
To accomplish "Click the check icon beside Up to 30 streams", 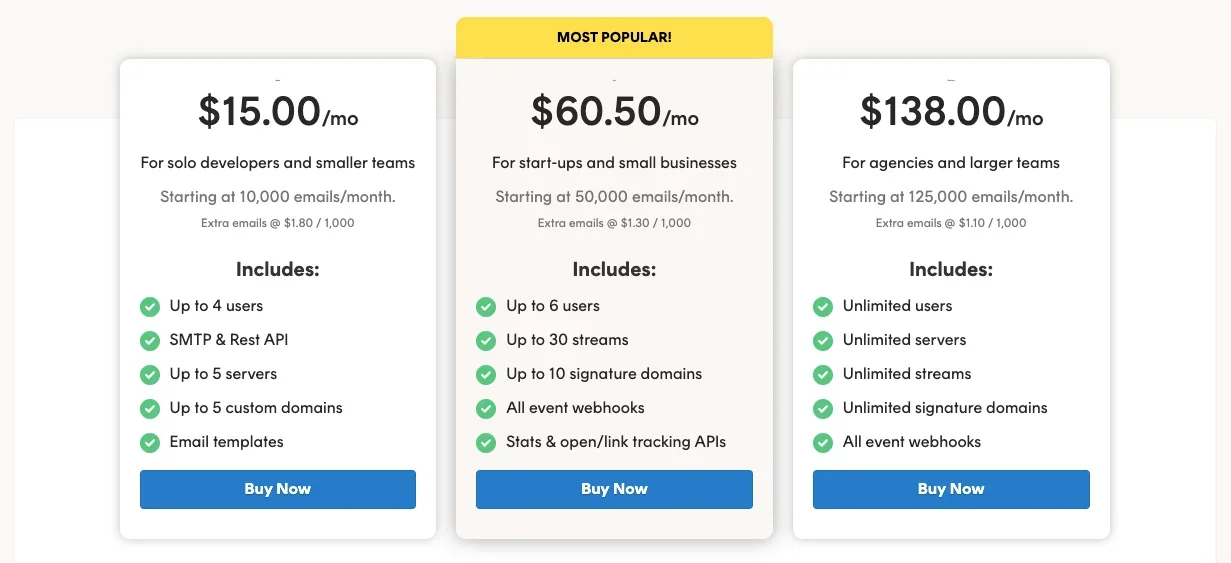I will coord(486,341).
